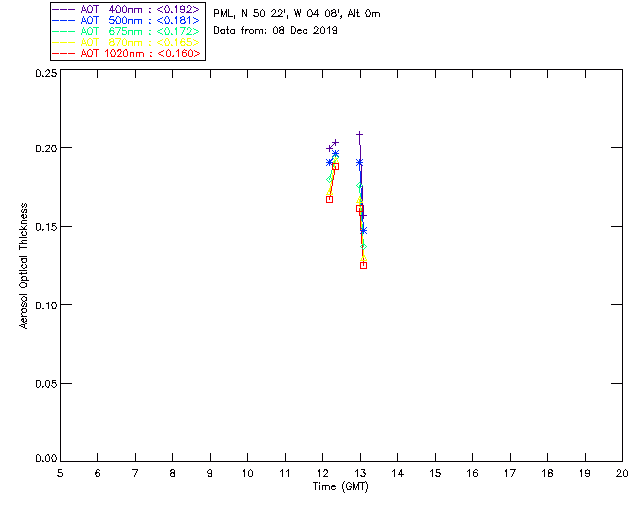Image resolution: width=640 pixels, height=512 pixels.
Task: Click the 0.15 y-axis tick label
Action: 46,227
